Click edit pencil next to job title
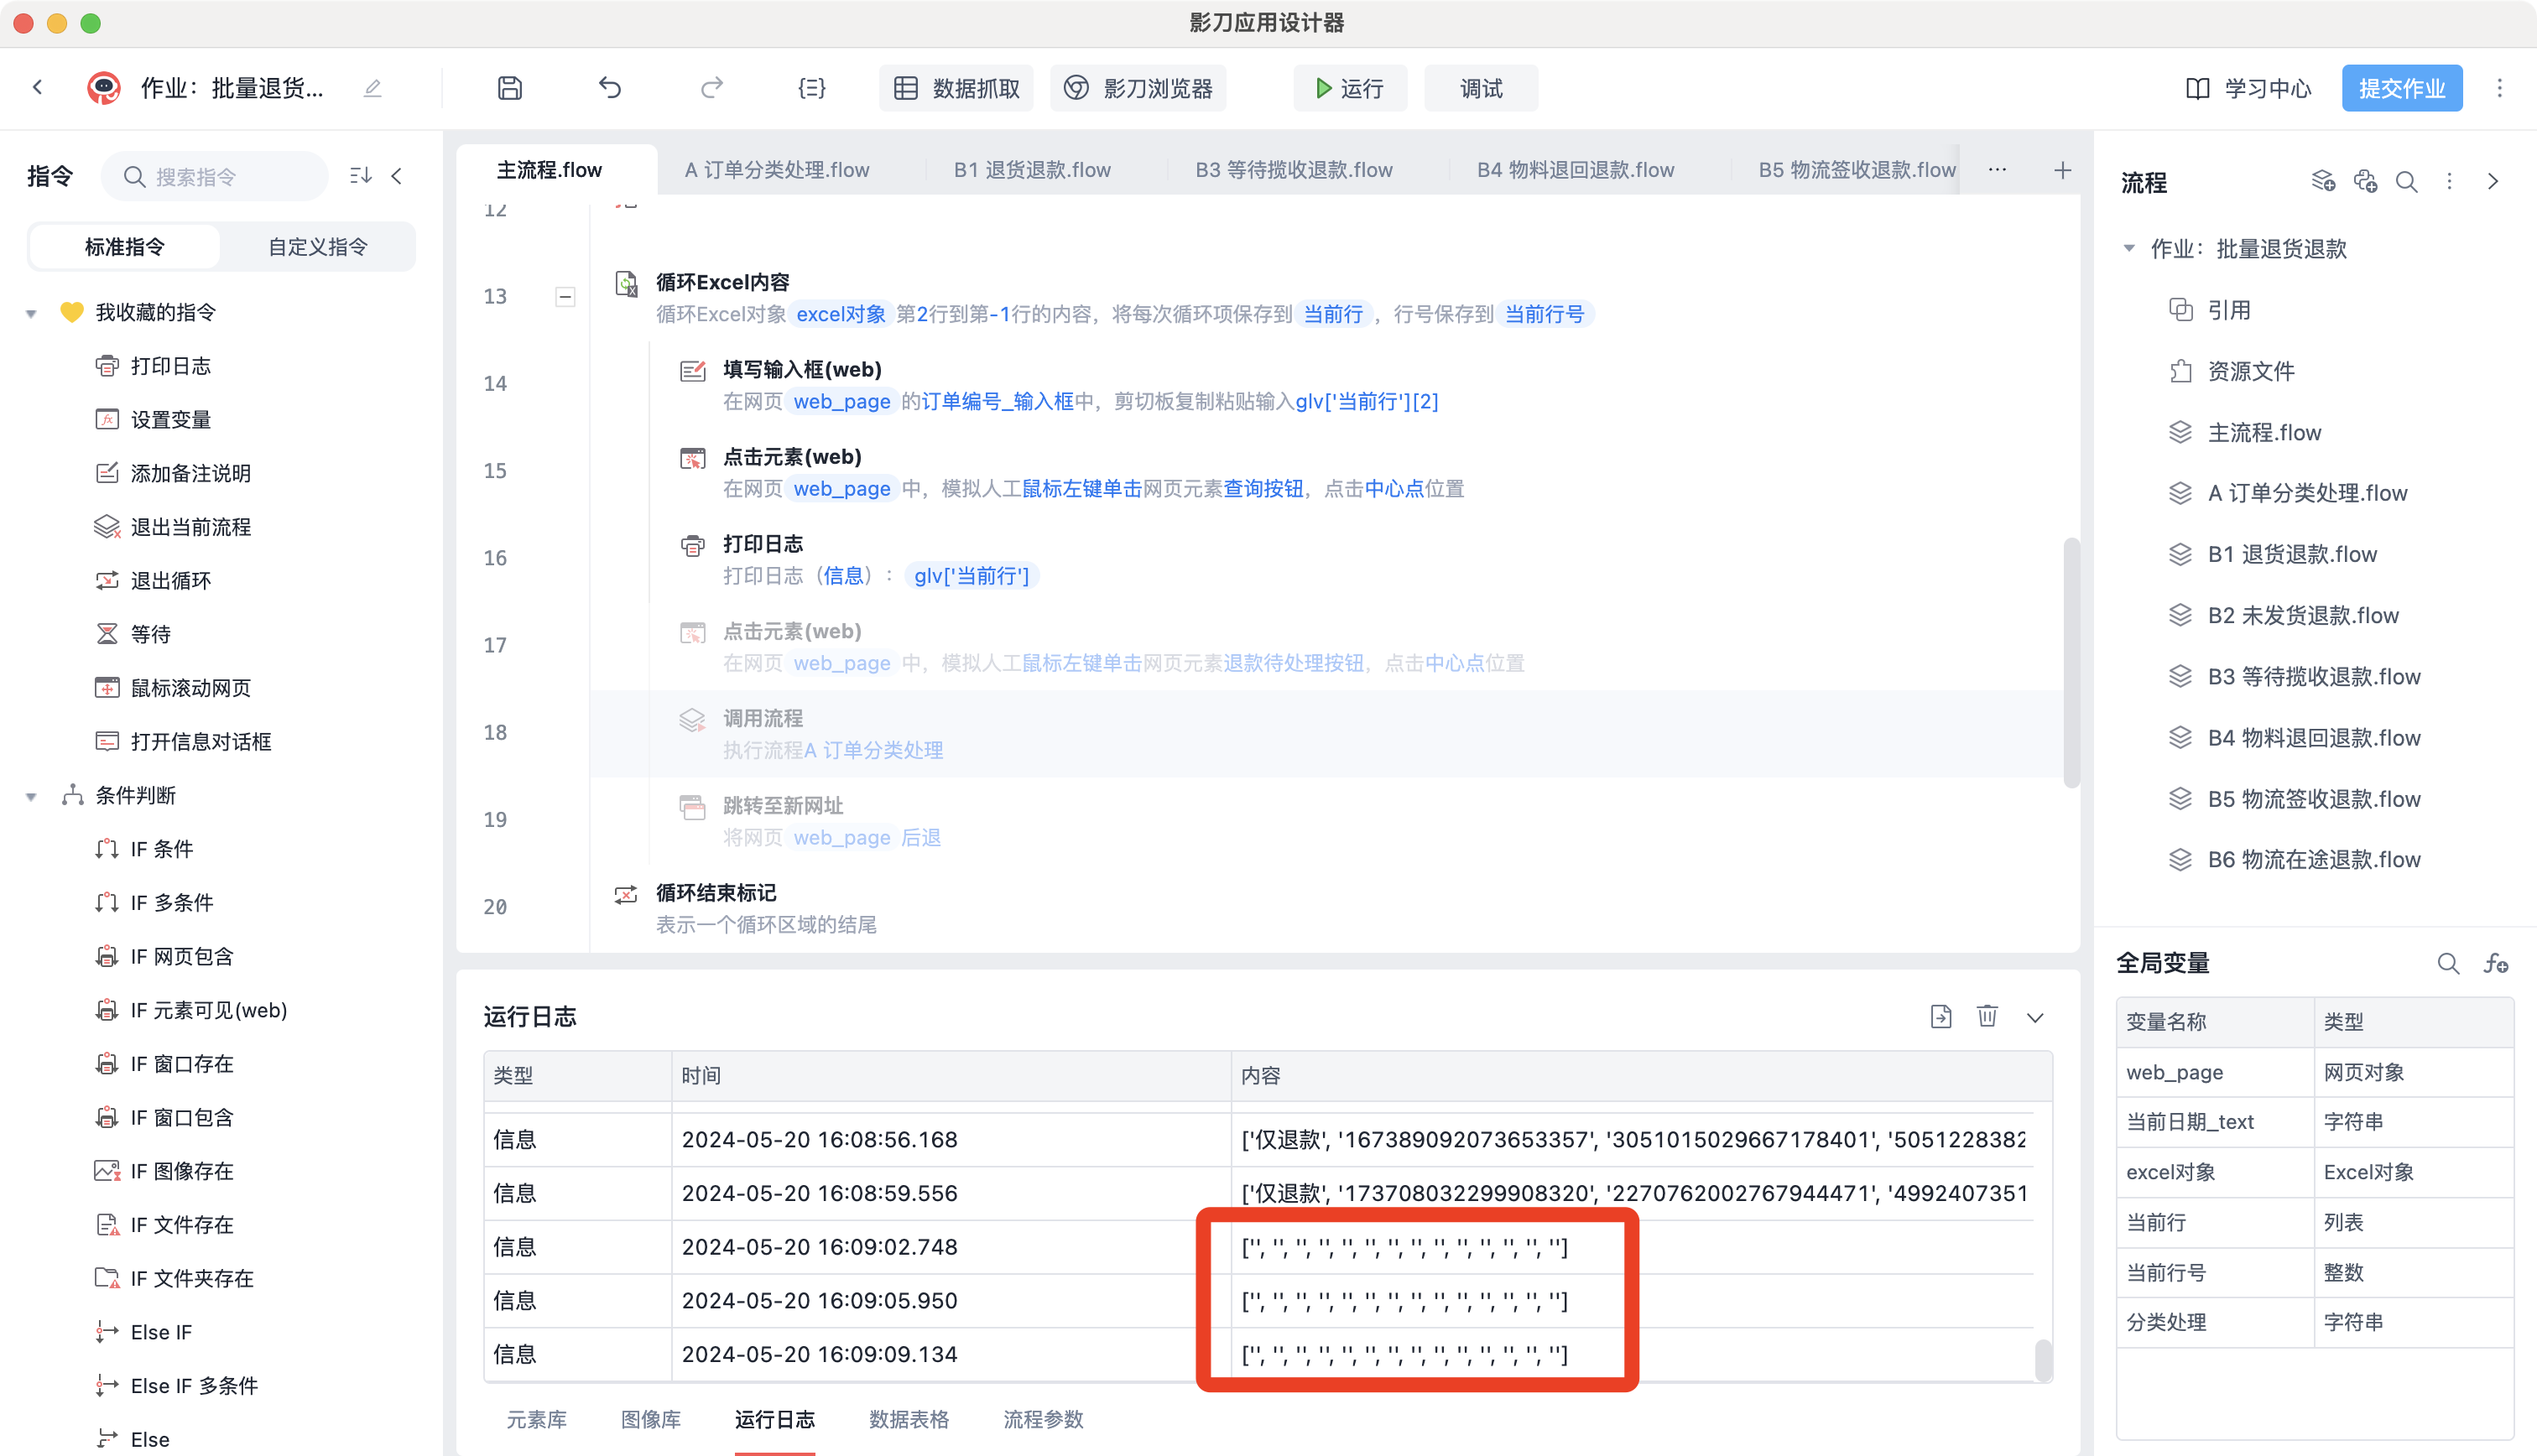Image resolution: width=2537 pixels, height=1456 pixels. click(x=373, y=88)
